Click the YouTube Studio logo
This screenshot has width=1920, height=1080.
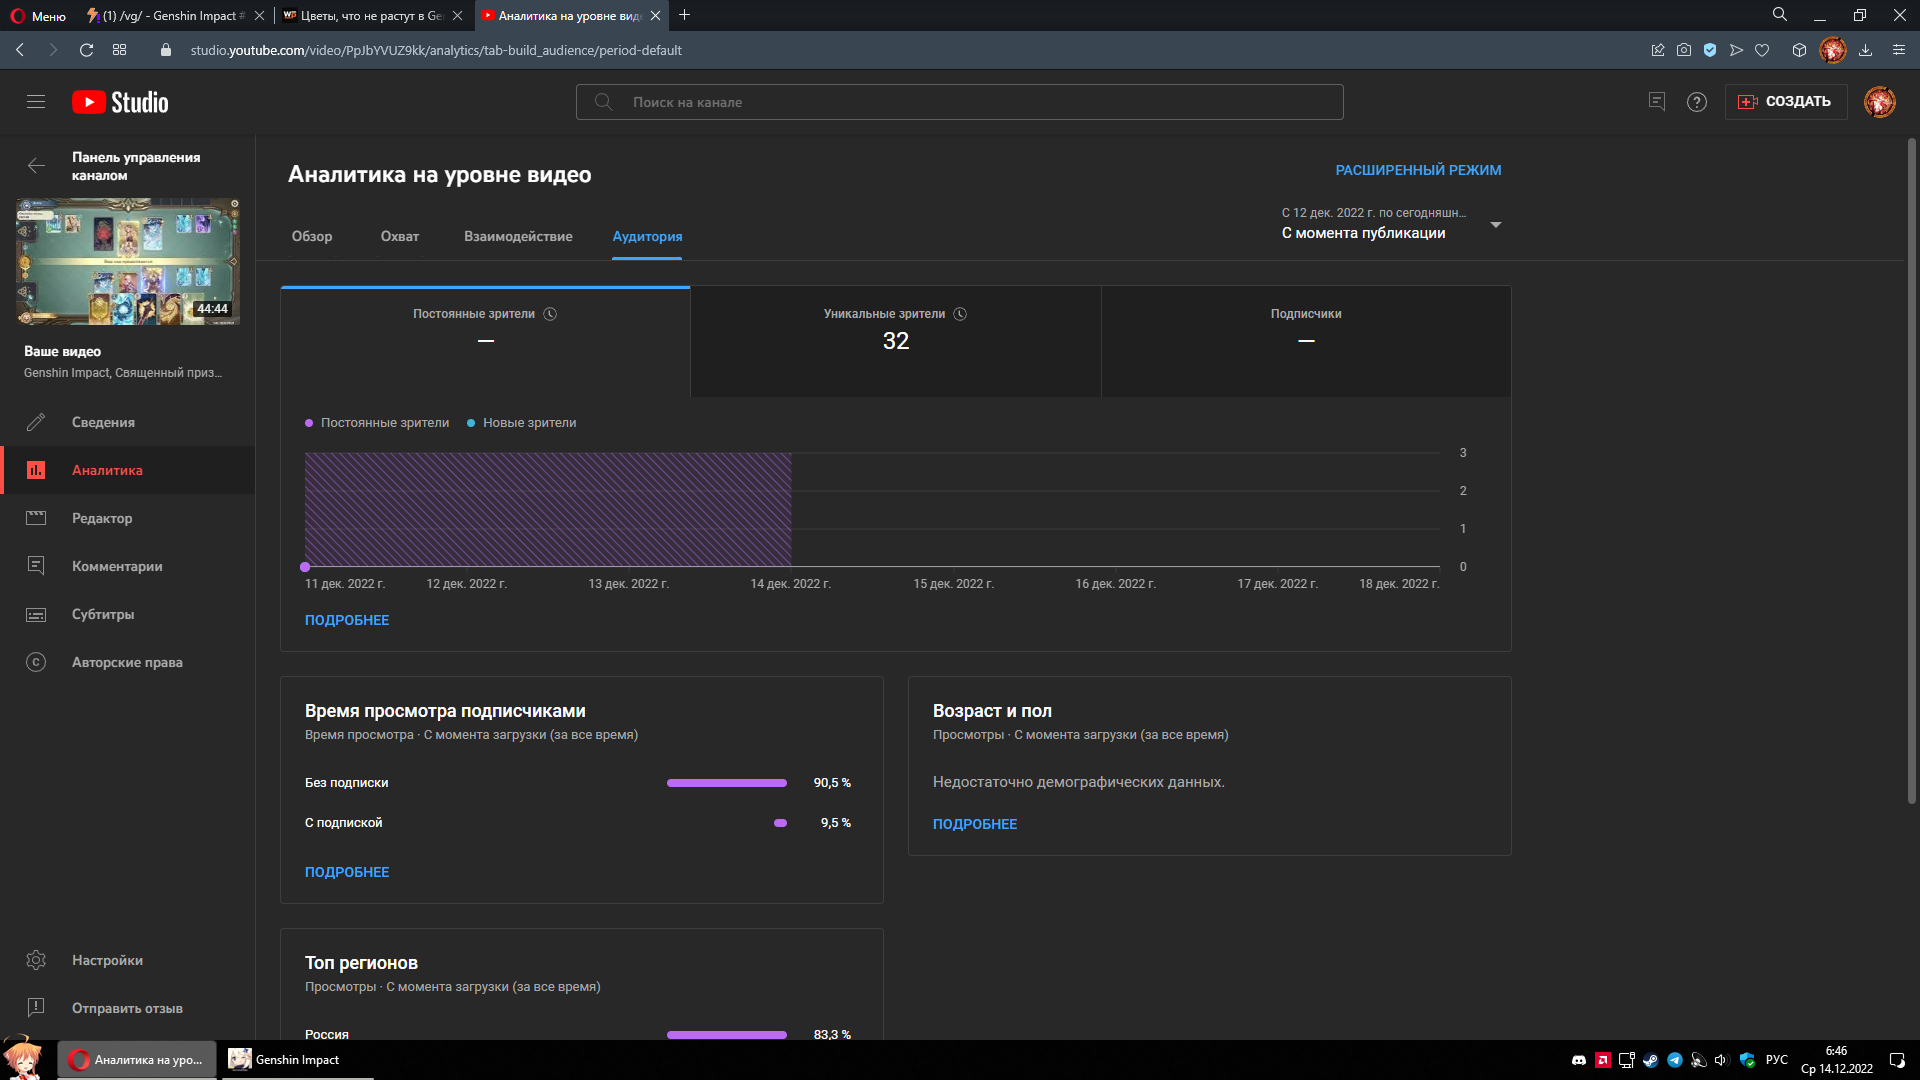(120, 102)
